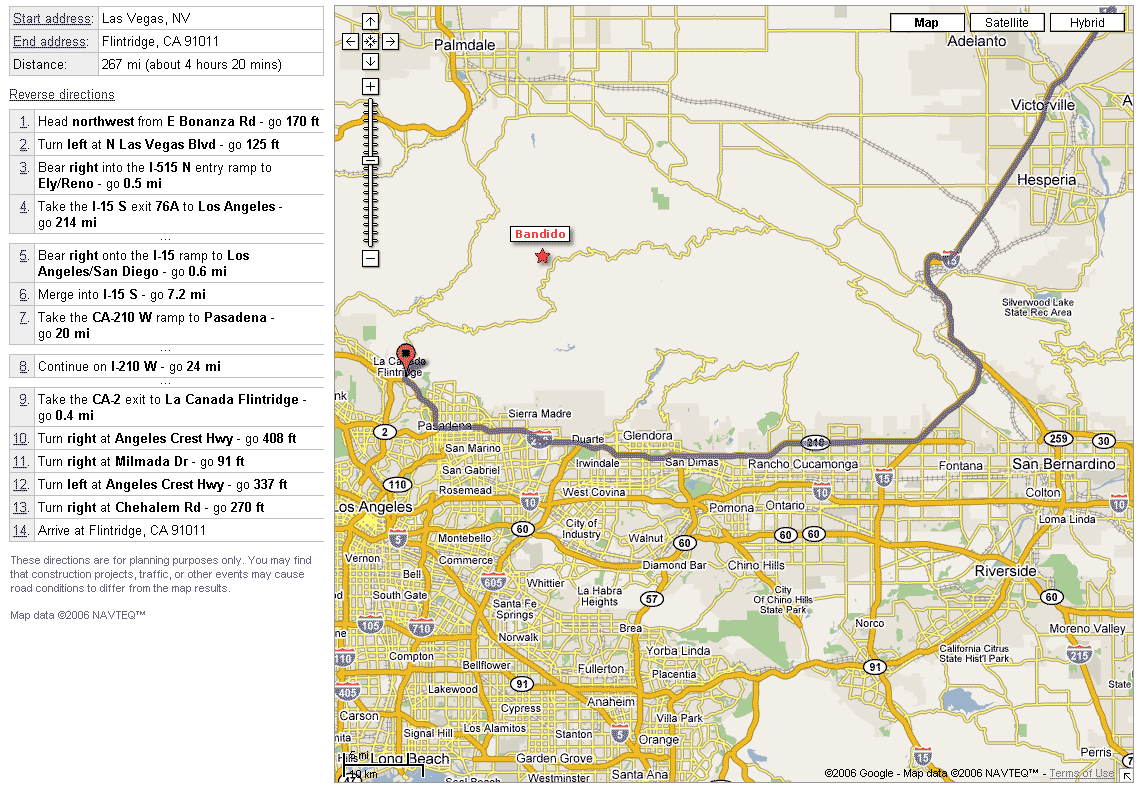Image resolution: width=1141 pixels, height=788 pixels.
Task: Pan the map left with the arrow
Action: point(350,41)
